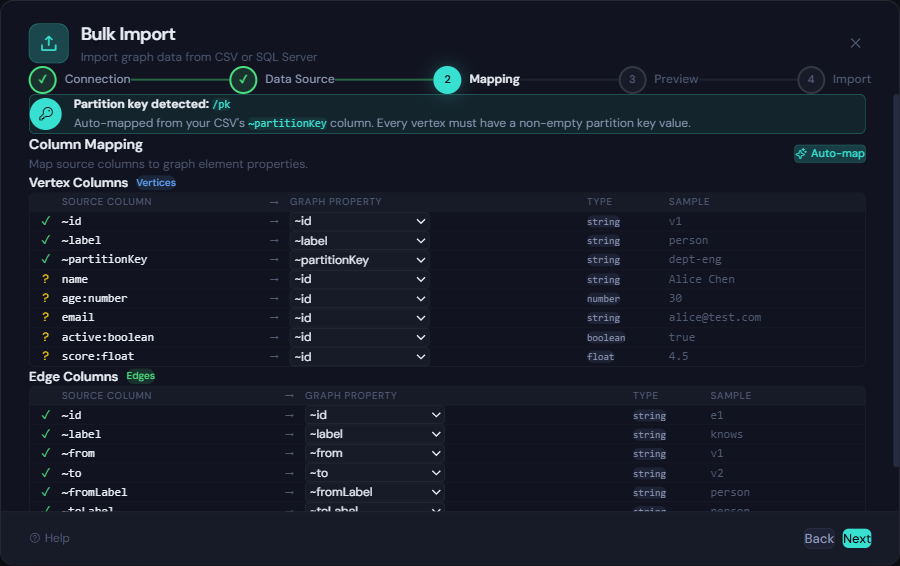The height and width of the screenshot is (566, 900).
Task: Click the sample value alice@test.com
Action: [x=715, y=317]
